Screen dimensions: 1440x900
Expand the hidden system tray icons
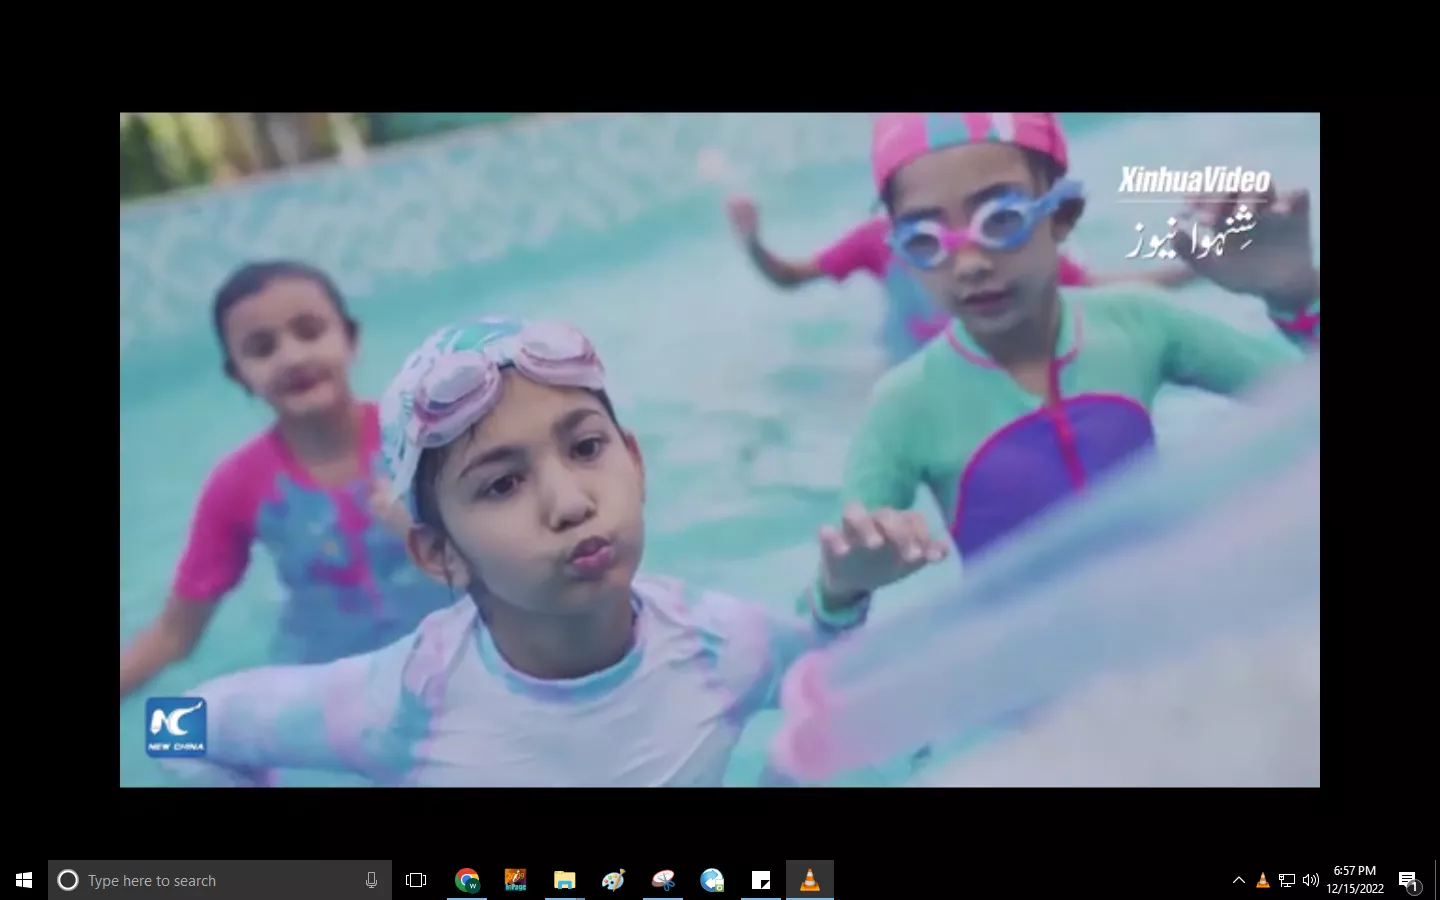[x=1239, y=880]
